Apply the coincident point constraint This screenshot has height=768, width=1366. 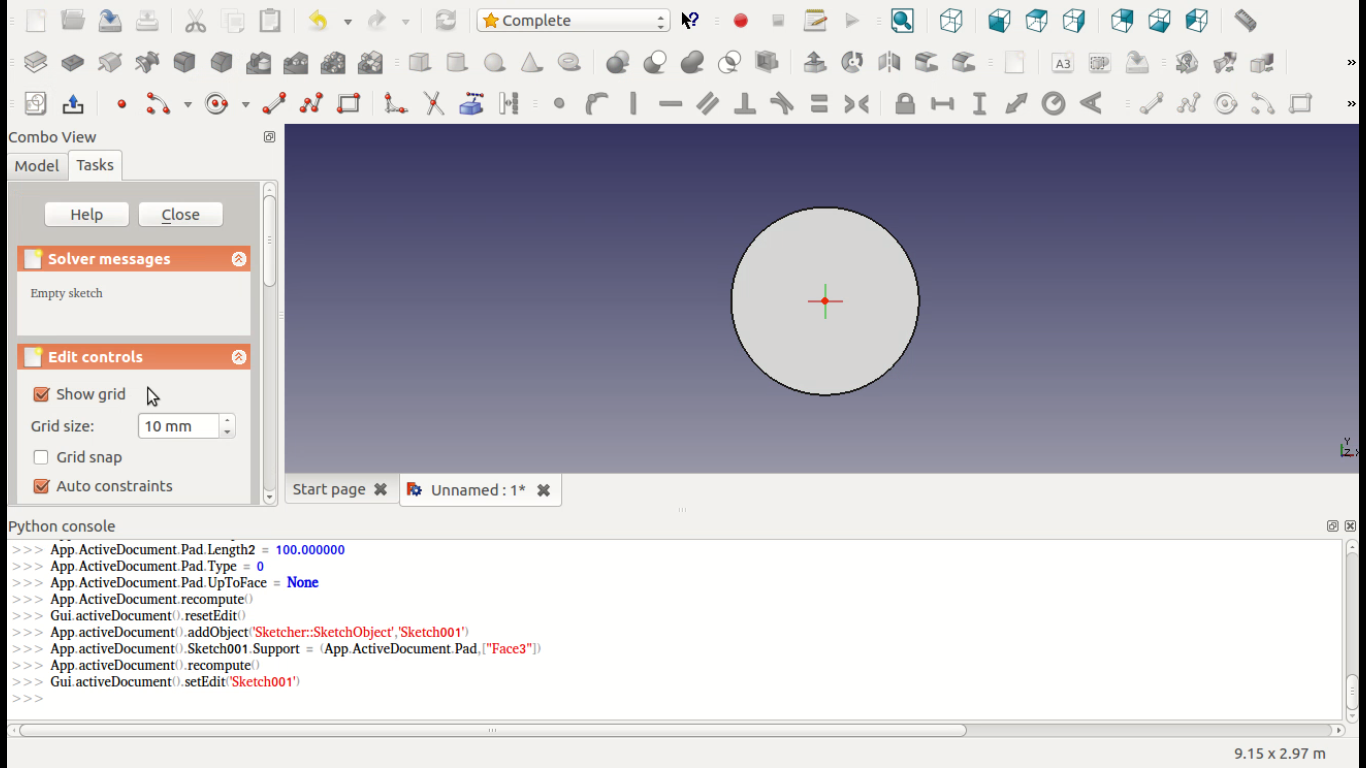pos(559,104)
